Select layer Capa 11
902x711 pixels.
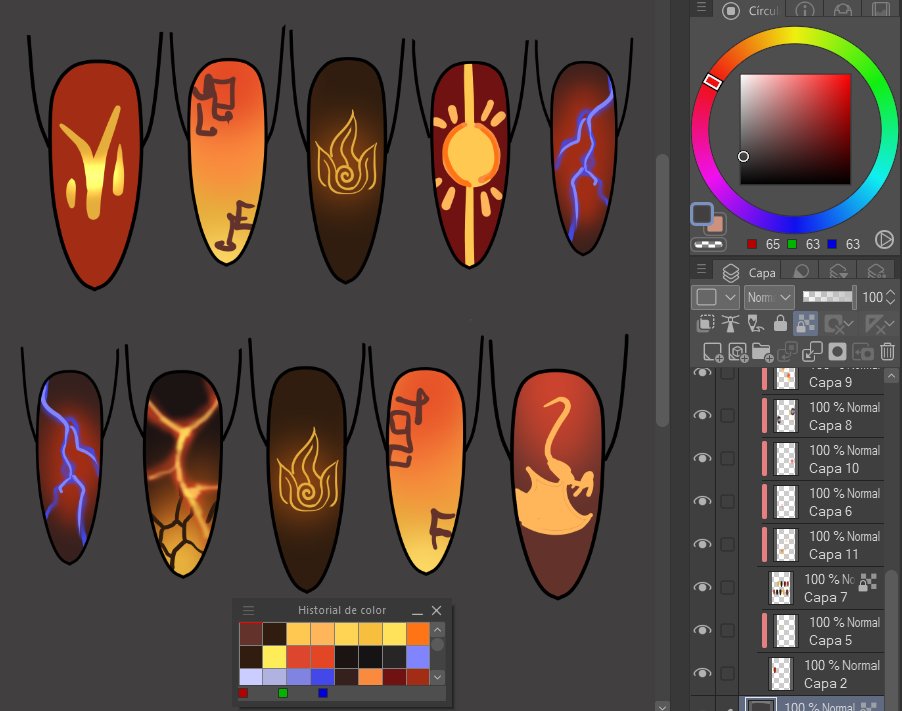point(823,545)
